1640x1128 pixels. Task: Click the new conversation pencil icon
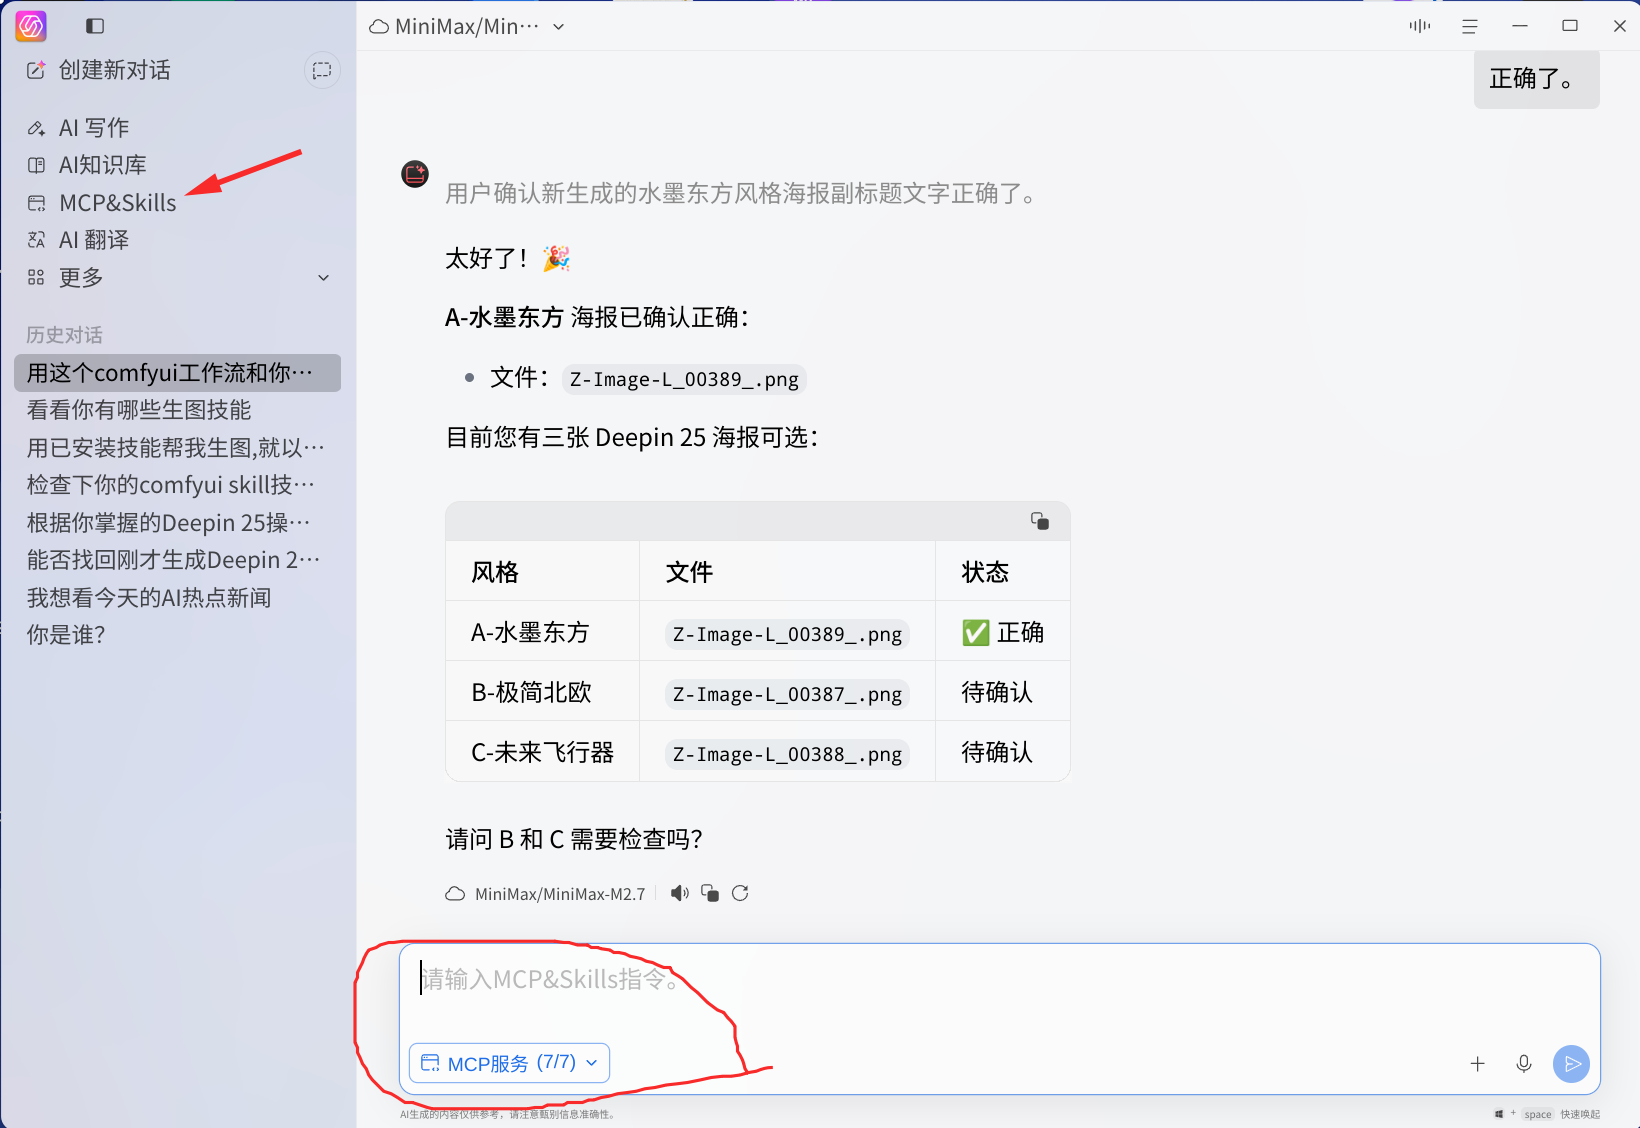tap(36, 70)
